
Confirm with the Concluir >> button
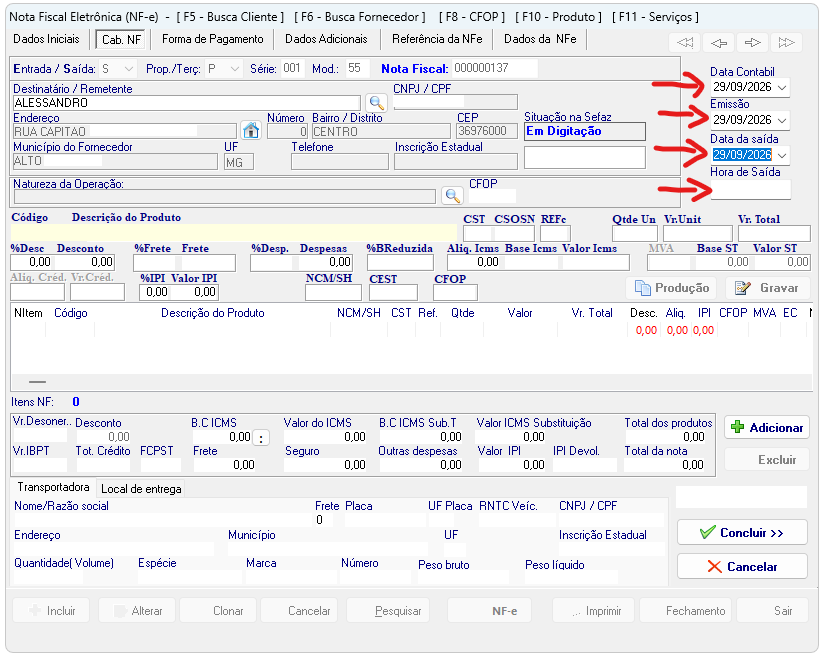(742, 533)
